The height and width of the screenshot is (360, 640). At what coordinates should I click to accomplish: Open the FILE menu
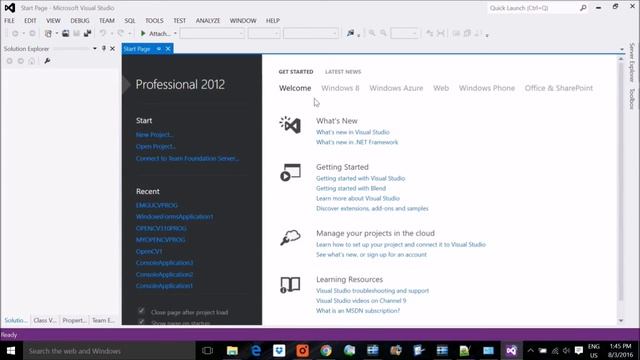pos(9,20)
